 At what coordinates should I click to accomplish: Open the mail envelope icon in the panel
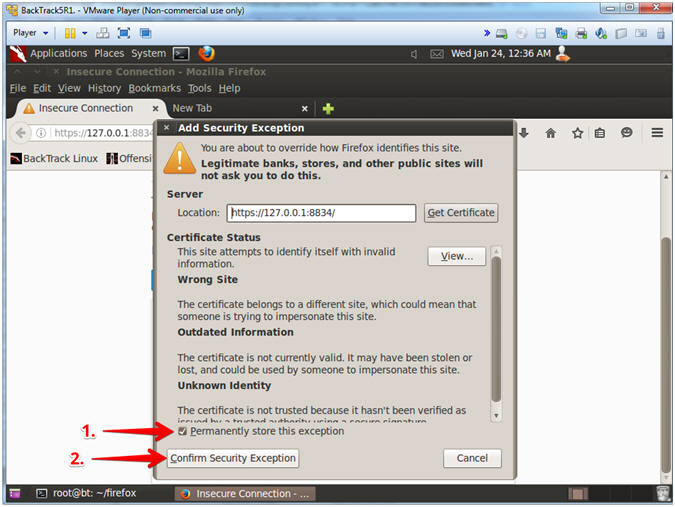coord(437,54)
